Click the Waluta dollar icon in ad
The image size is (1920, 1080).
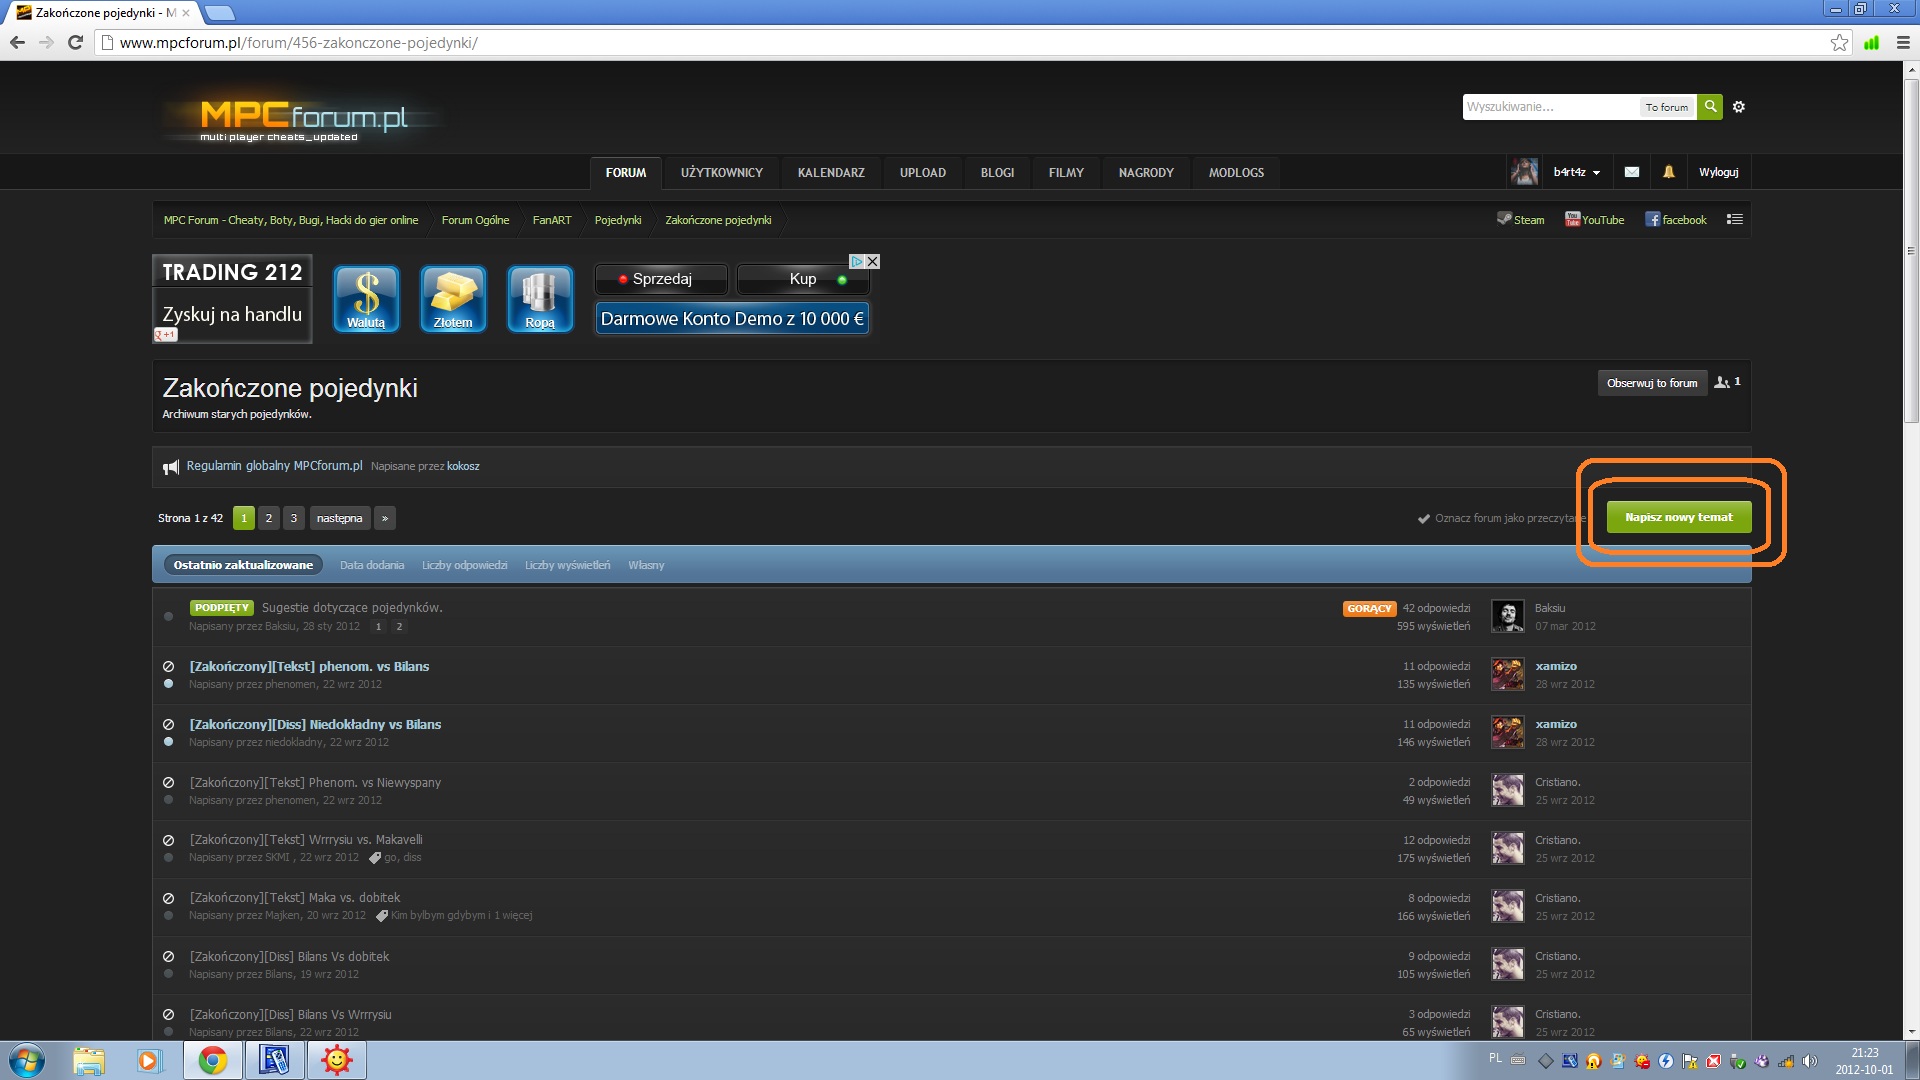(x=366, y=299)
